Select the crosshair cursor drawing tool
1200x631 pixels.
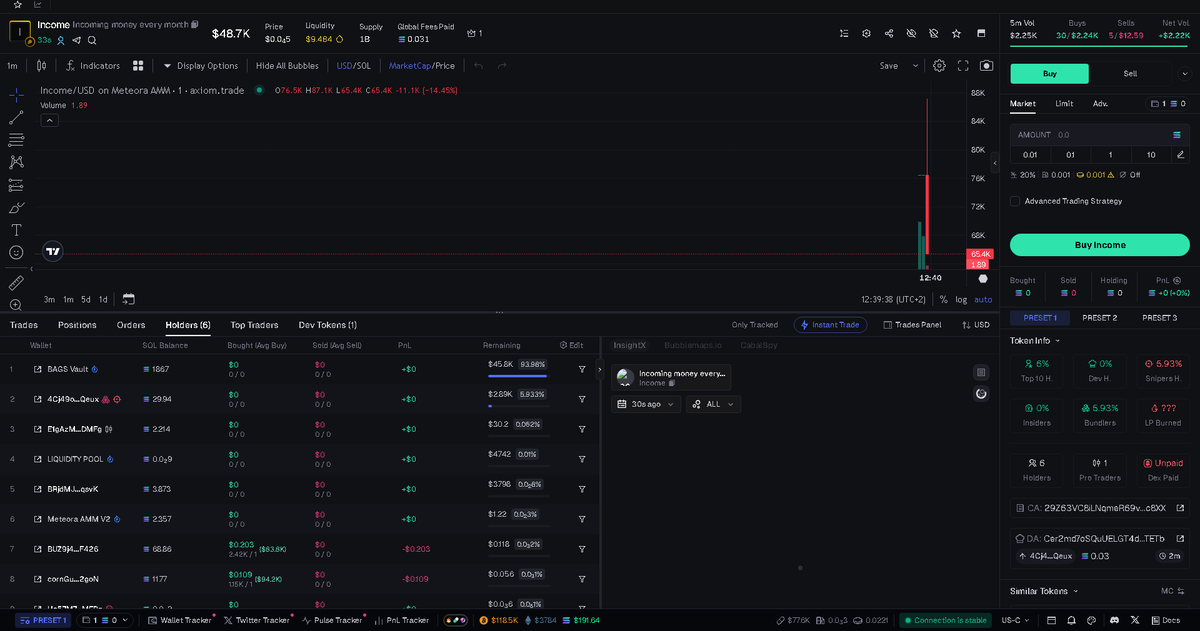[16, 94]
